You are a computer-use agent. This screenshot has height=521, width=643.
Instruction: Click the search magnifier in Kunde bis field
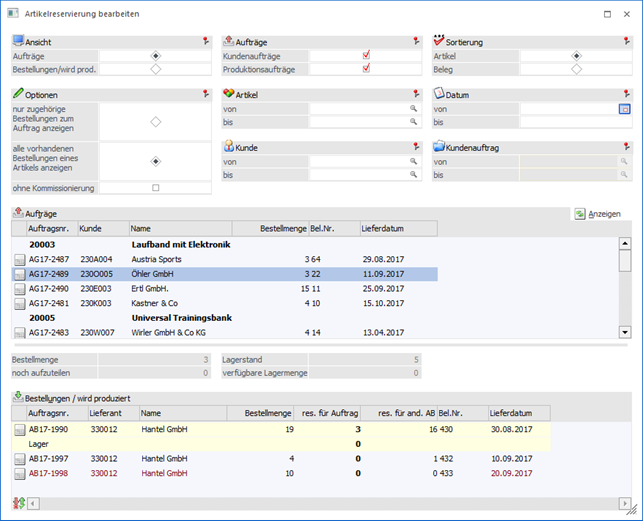point(413,174)
